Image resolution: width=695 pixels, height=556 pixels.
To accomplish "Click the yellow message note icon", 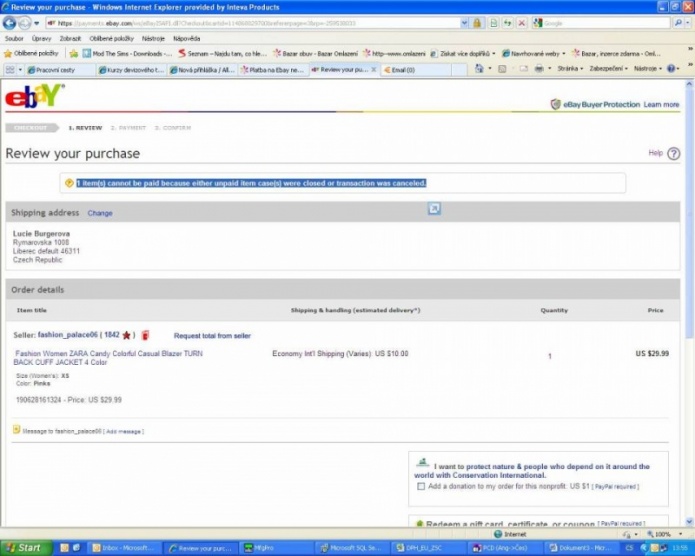I will click(x=16, y=430).
